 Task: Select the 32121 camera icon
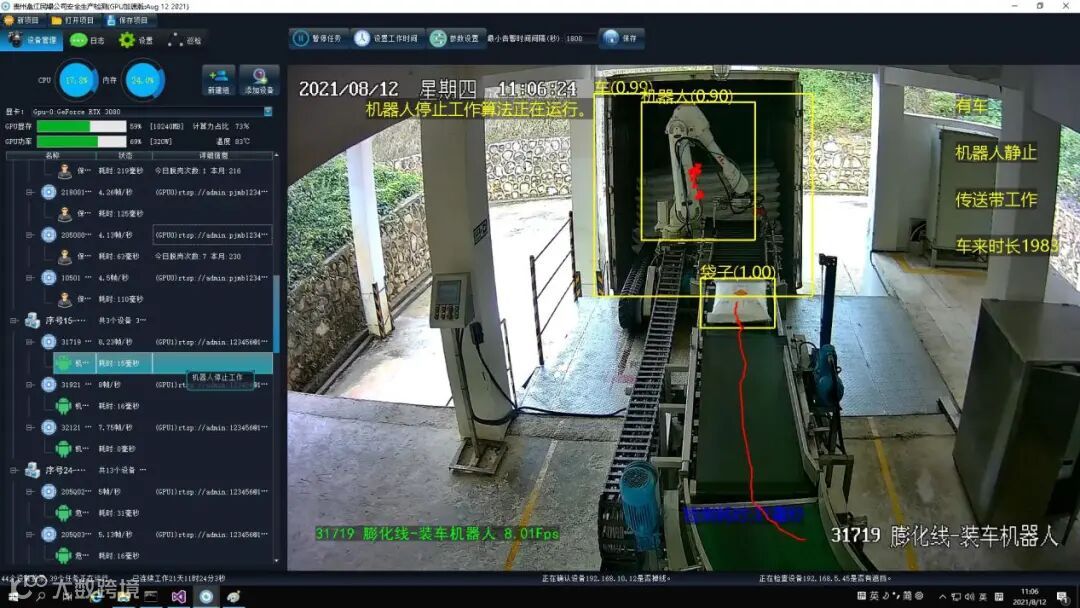point(48,427)
